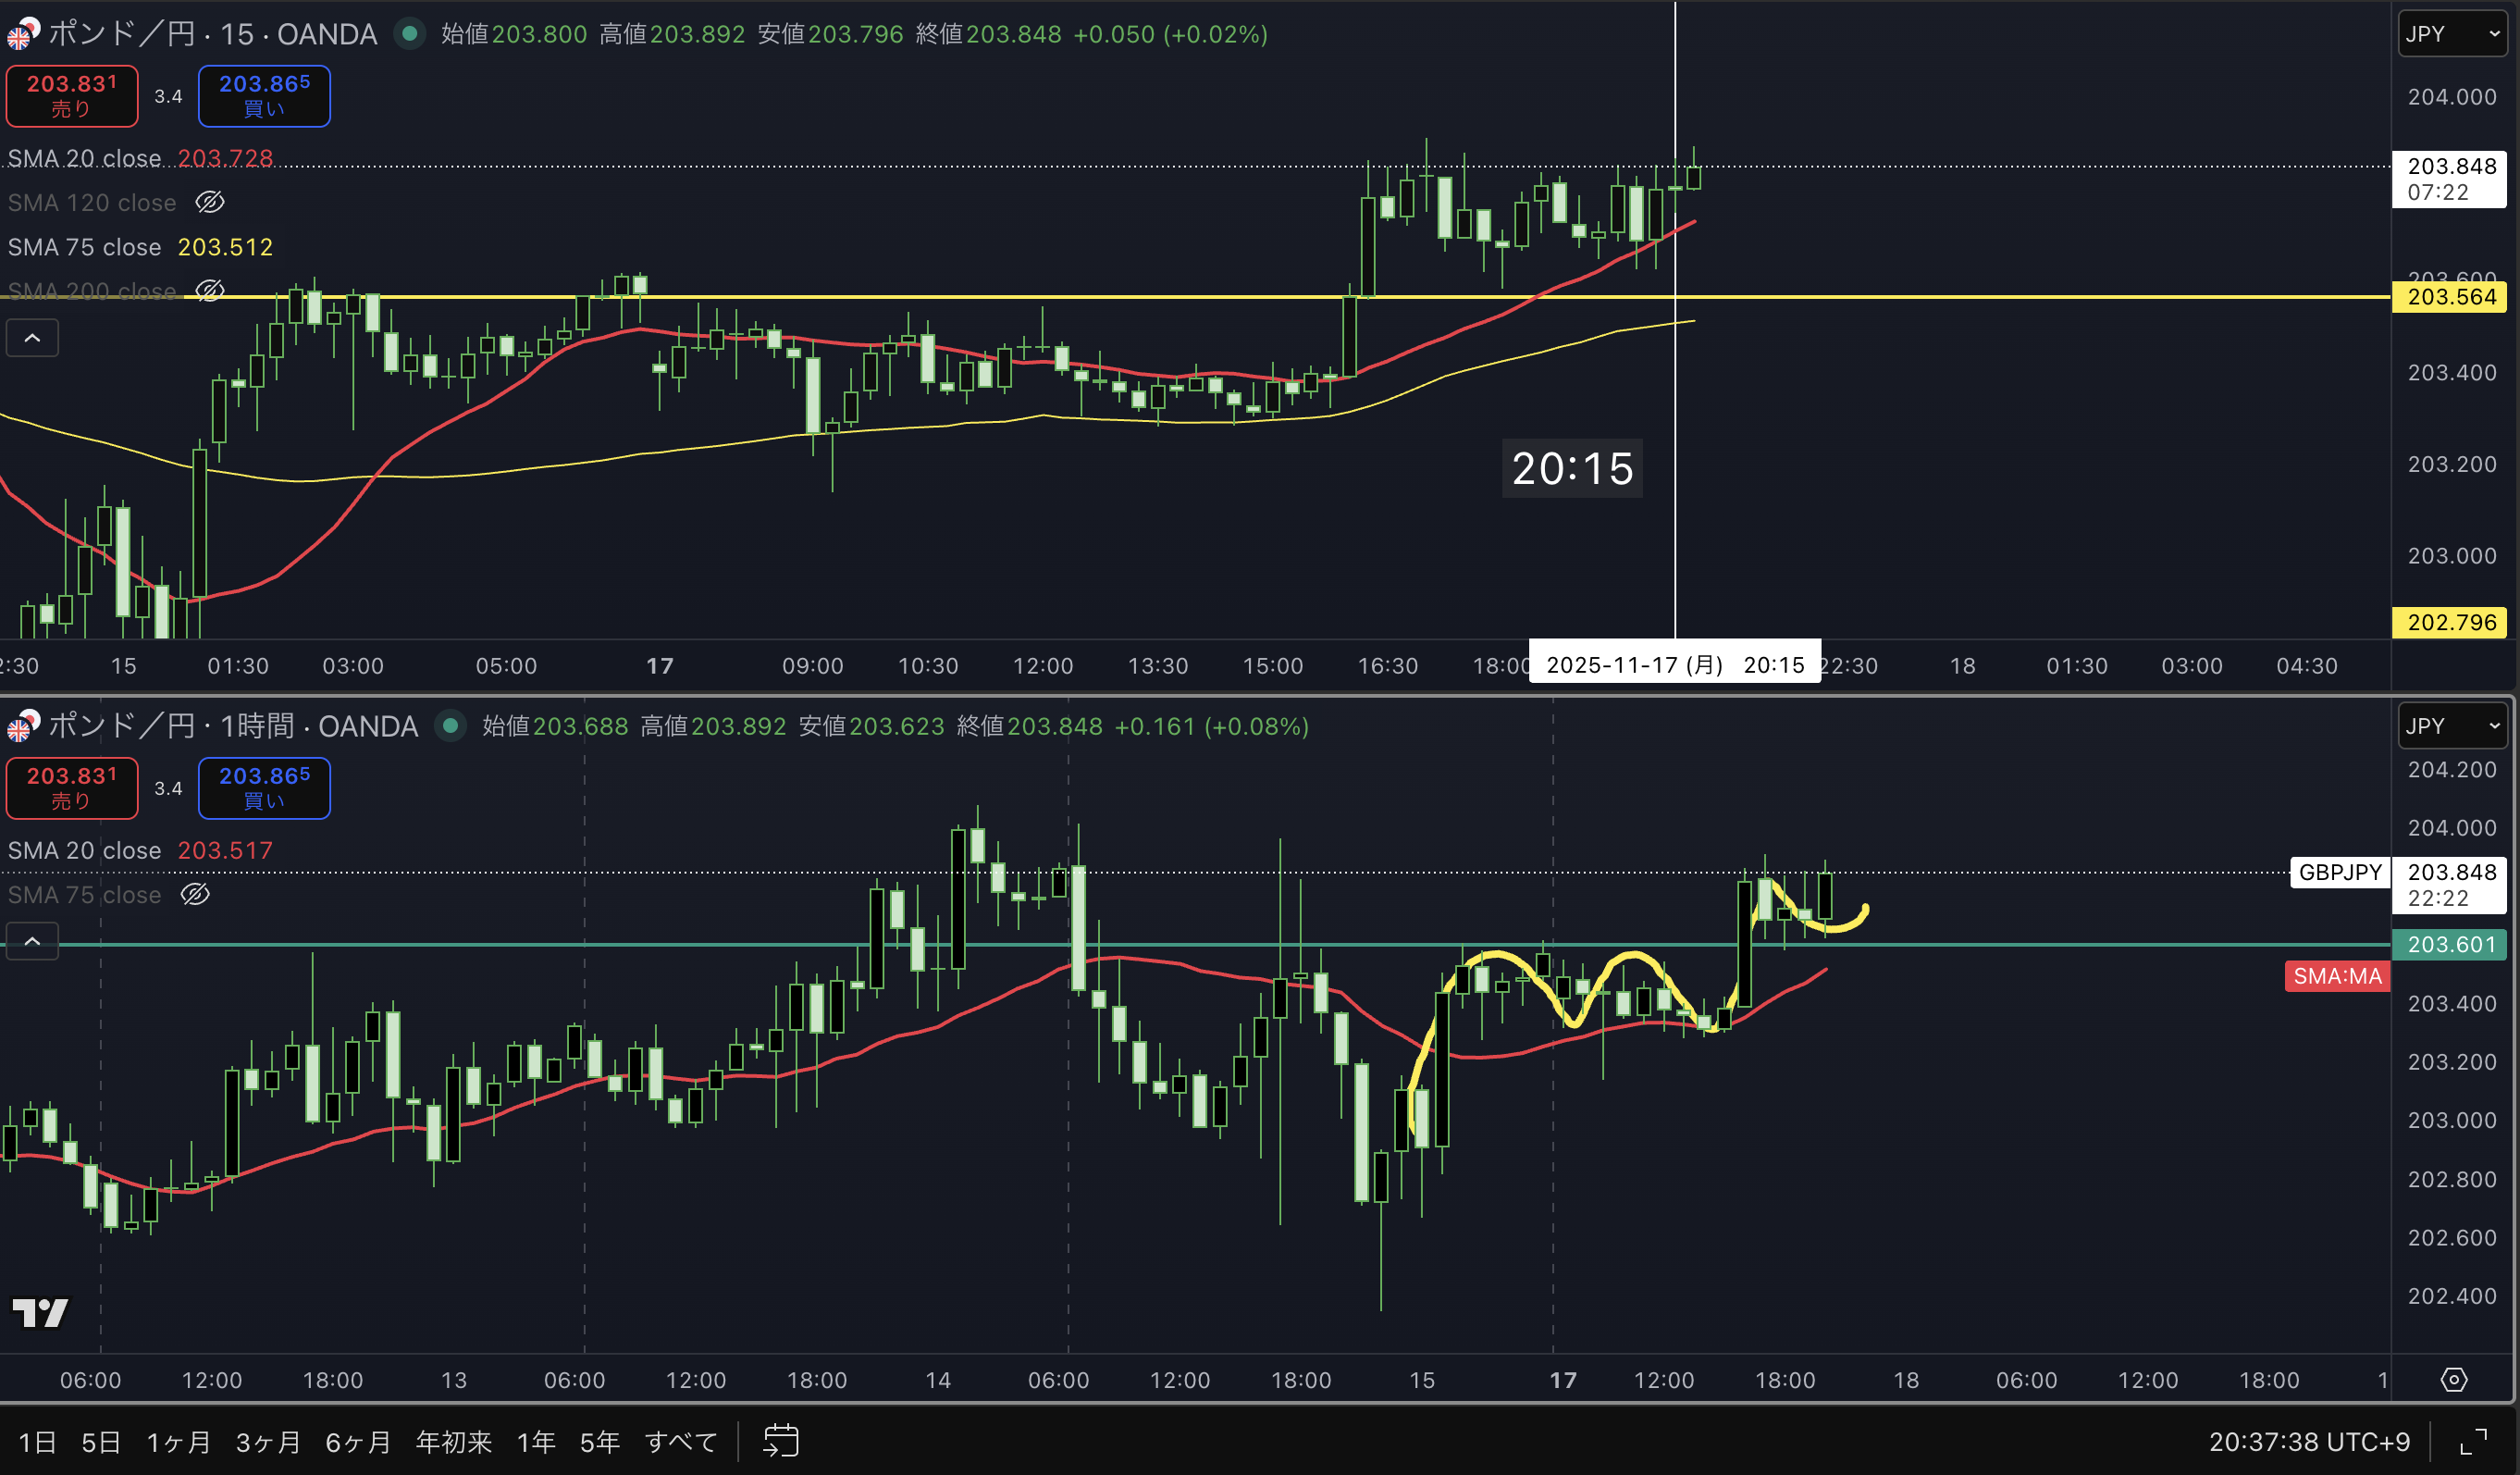The height and width of the screenshot is (1475, 2520).
Task: Click the fullscreen expand icon at bottom right
Action: (x=2473, y=1441)
